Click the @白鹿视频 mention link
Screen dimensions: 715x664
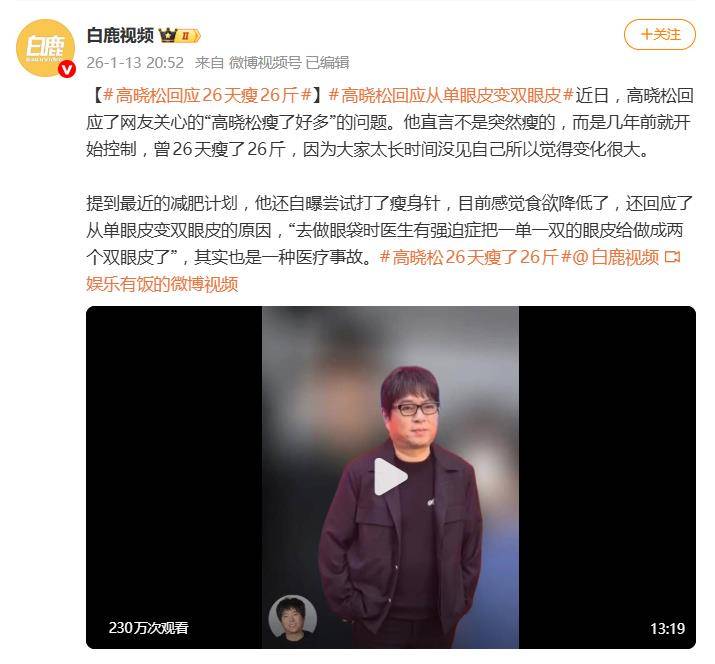(x=616, y=257)
